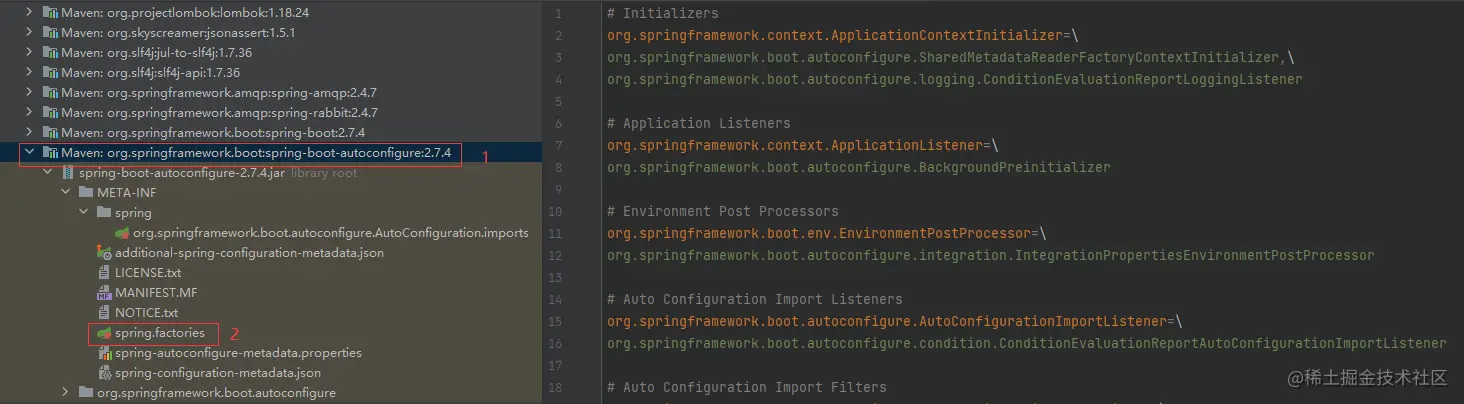The height and width of the screenshot is (404, 1464).
Task: Place cursor on '# Auto Configuration Import Filters' comment
Action: pos(746,387)
